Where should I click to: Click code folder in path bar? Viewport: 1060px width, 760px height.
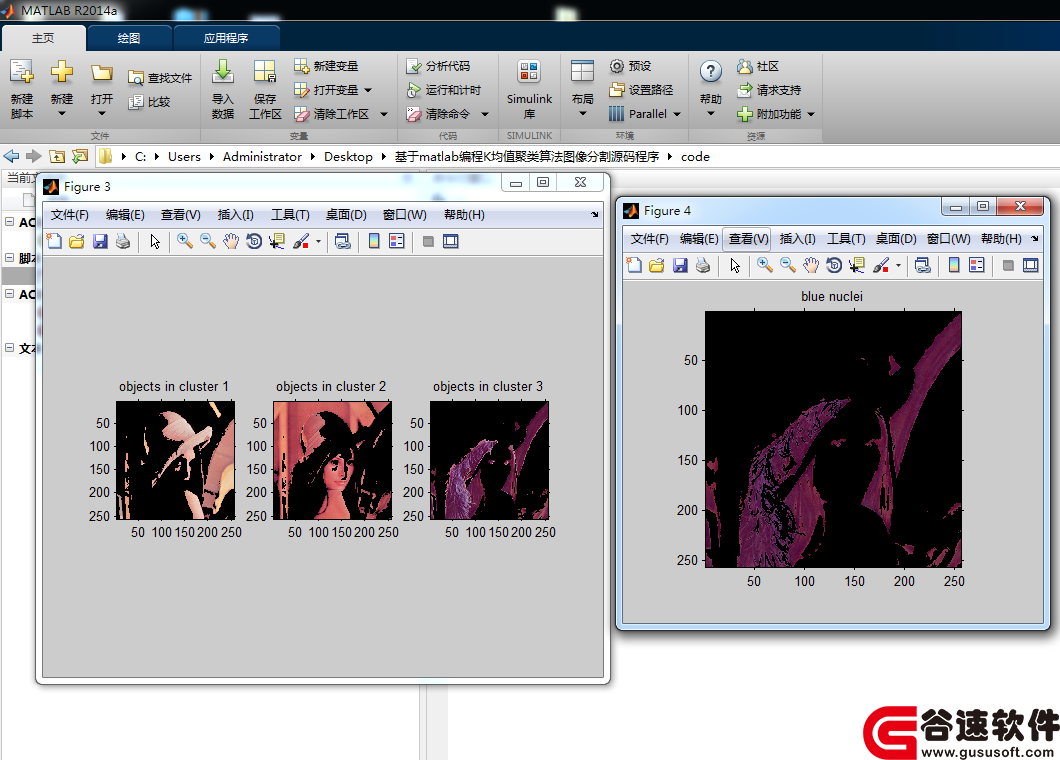click(x=695, y=157)
